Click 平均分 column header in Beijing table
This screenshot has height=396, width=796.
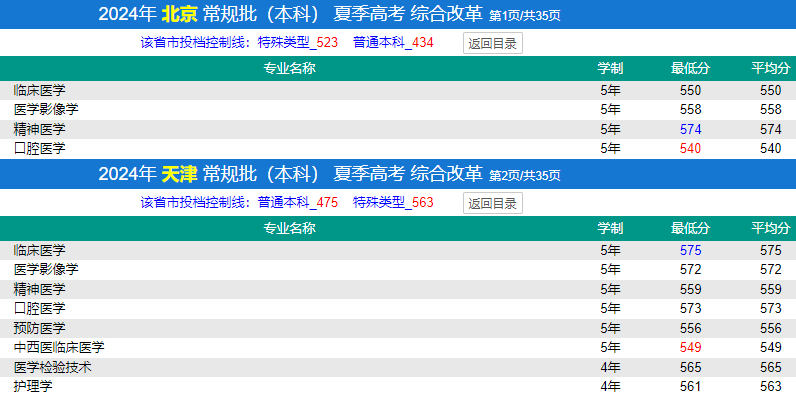click(771, 68)
